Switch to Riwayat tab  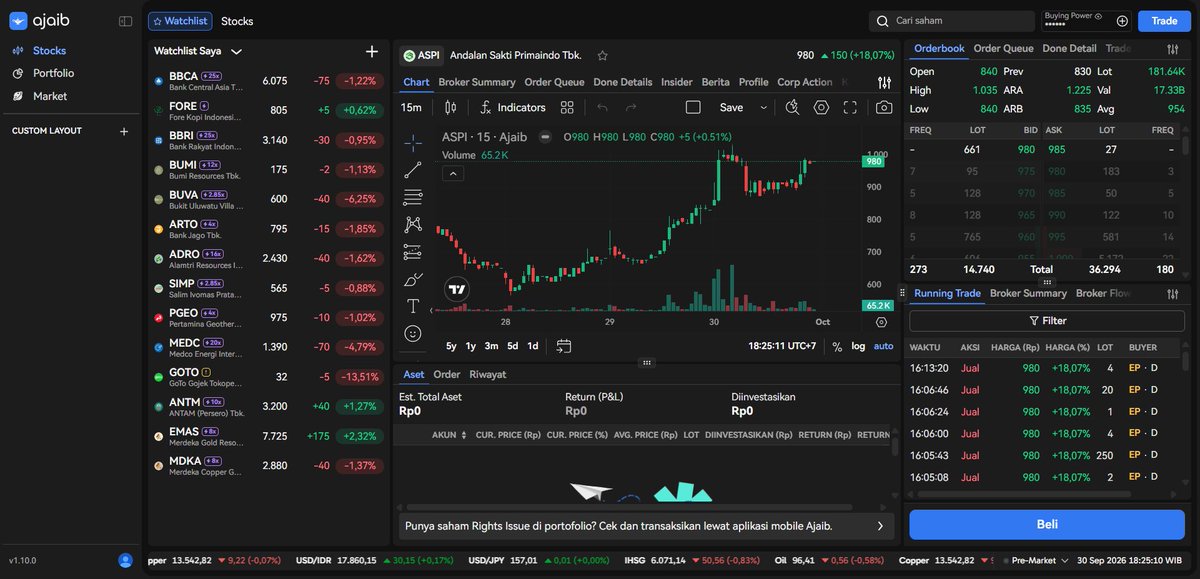(x=488, y=374)
